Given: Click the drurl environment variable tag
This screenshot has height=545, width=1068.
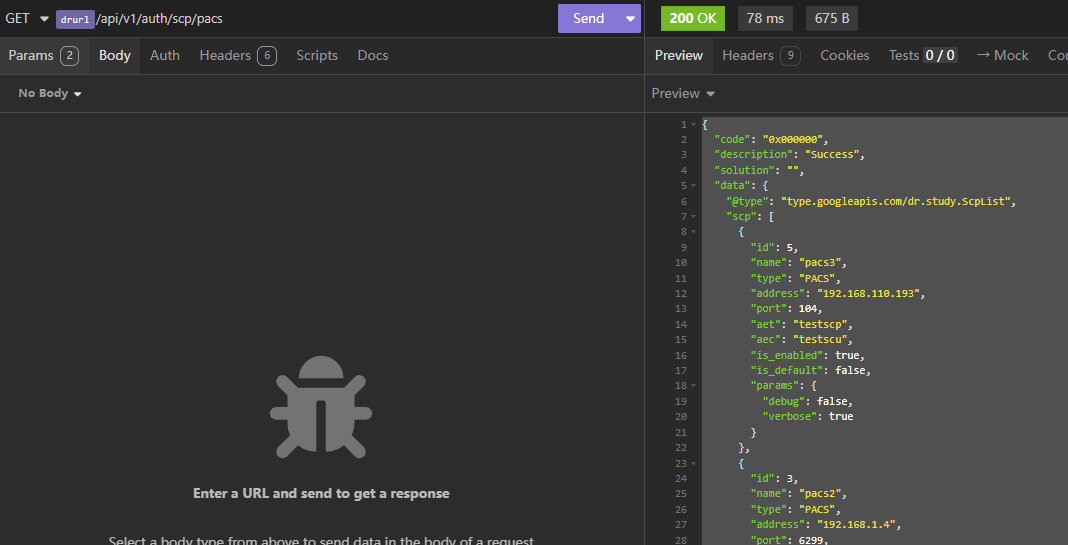Looking at the screenshot, I should 75,19.
